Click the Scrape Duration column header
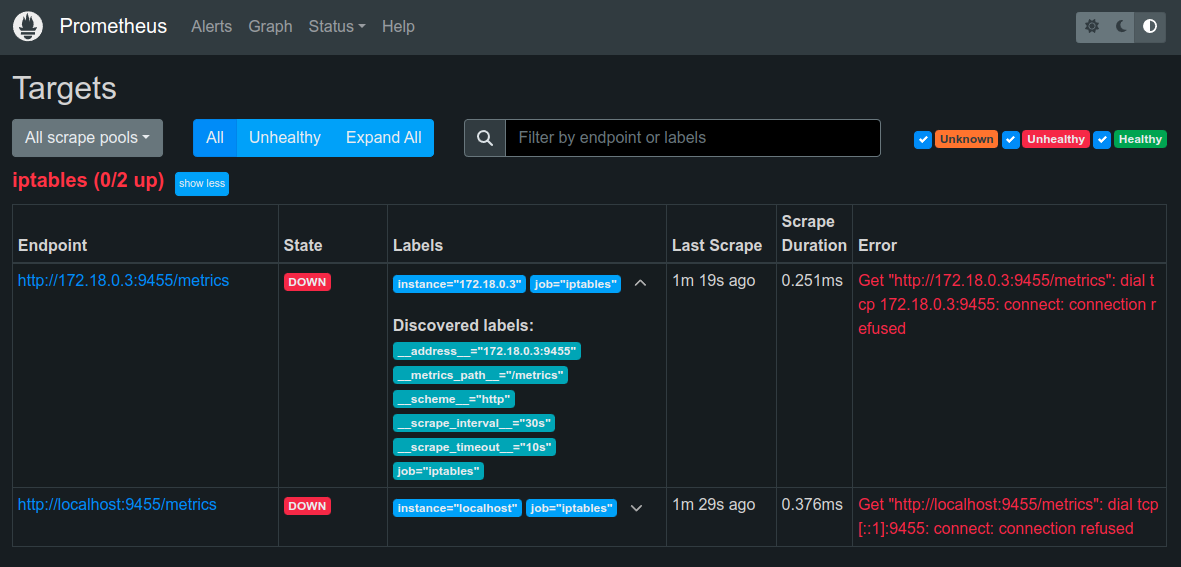The height and width of the screenshot is (567, 1181). click(814, 233)
